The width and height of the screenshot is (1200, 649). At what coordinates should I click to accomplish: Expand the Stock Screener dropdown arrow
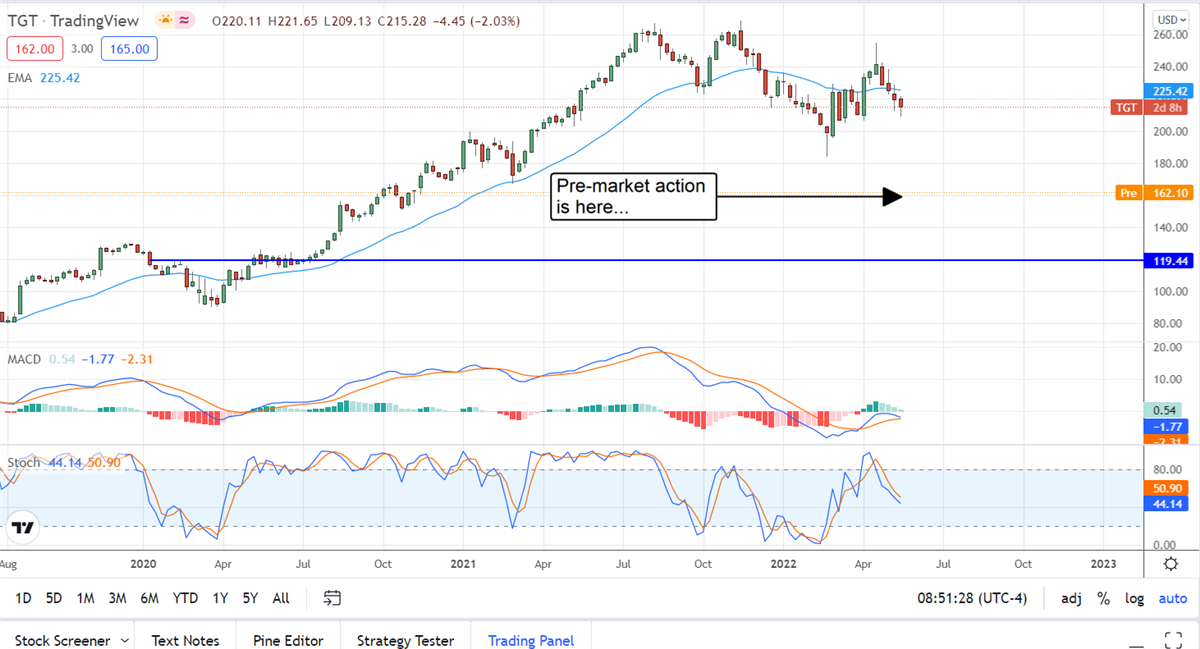(x=125, y=640)
